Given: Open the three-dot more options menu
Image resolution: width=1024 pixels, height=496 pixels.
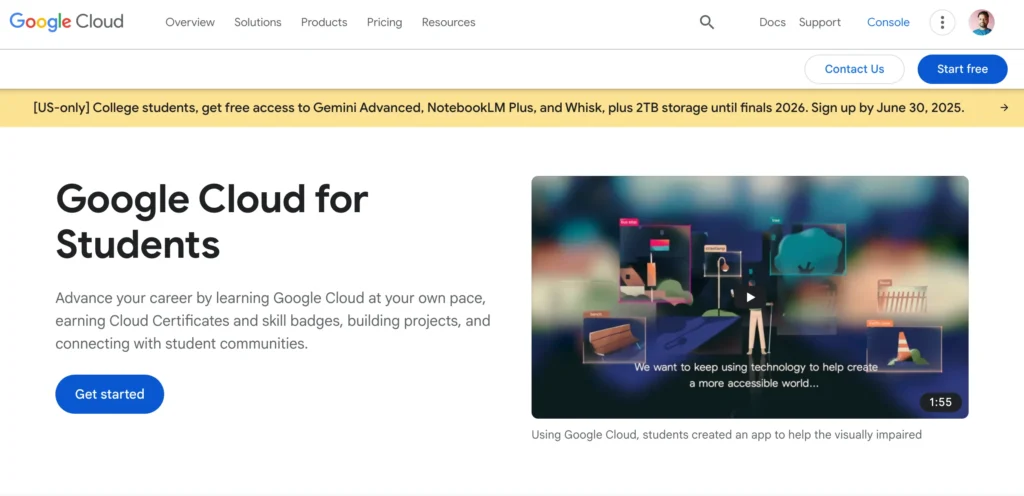Looking at the screenshot, I should [942, 22].
